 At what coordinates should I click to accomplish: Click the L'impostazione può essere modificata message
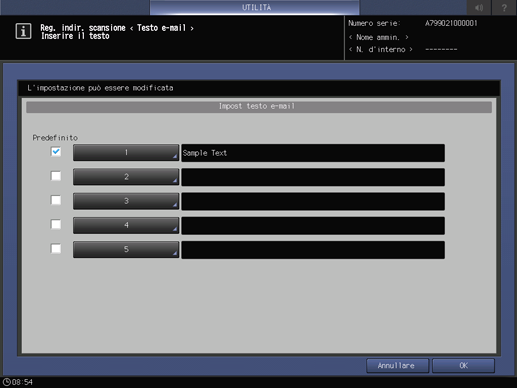click(100, 88)
